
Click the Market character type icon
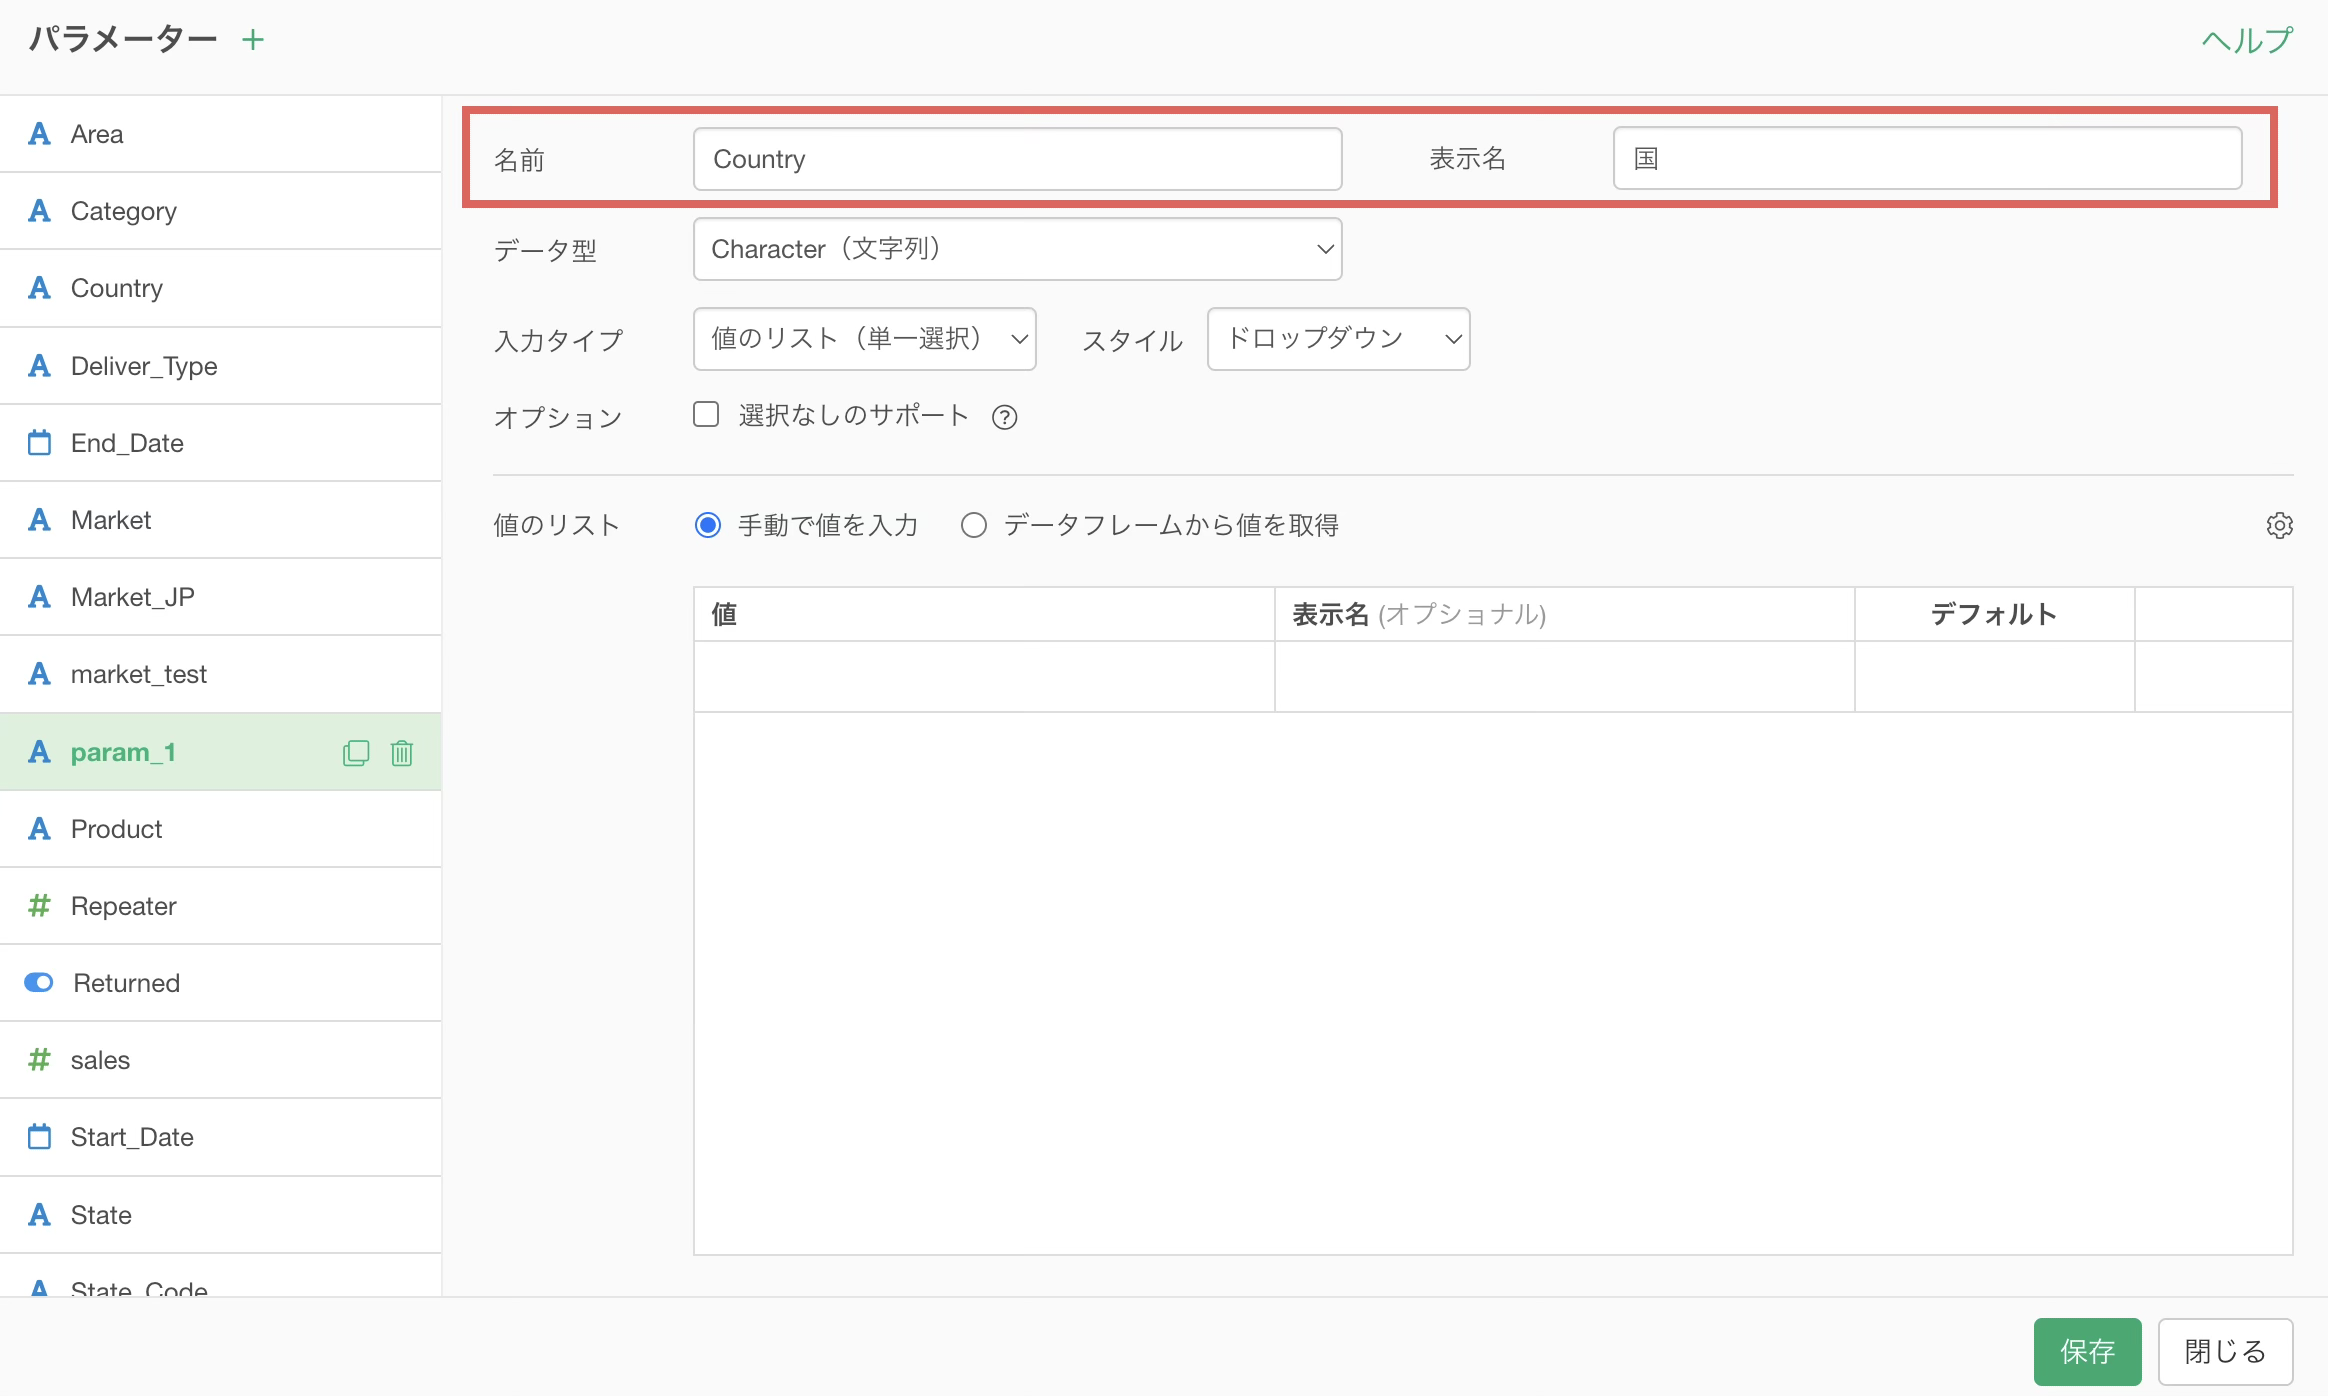click(39, 520)
